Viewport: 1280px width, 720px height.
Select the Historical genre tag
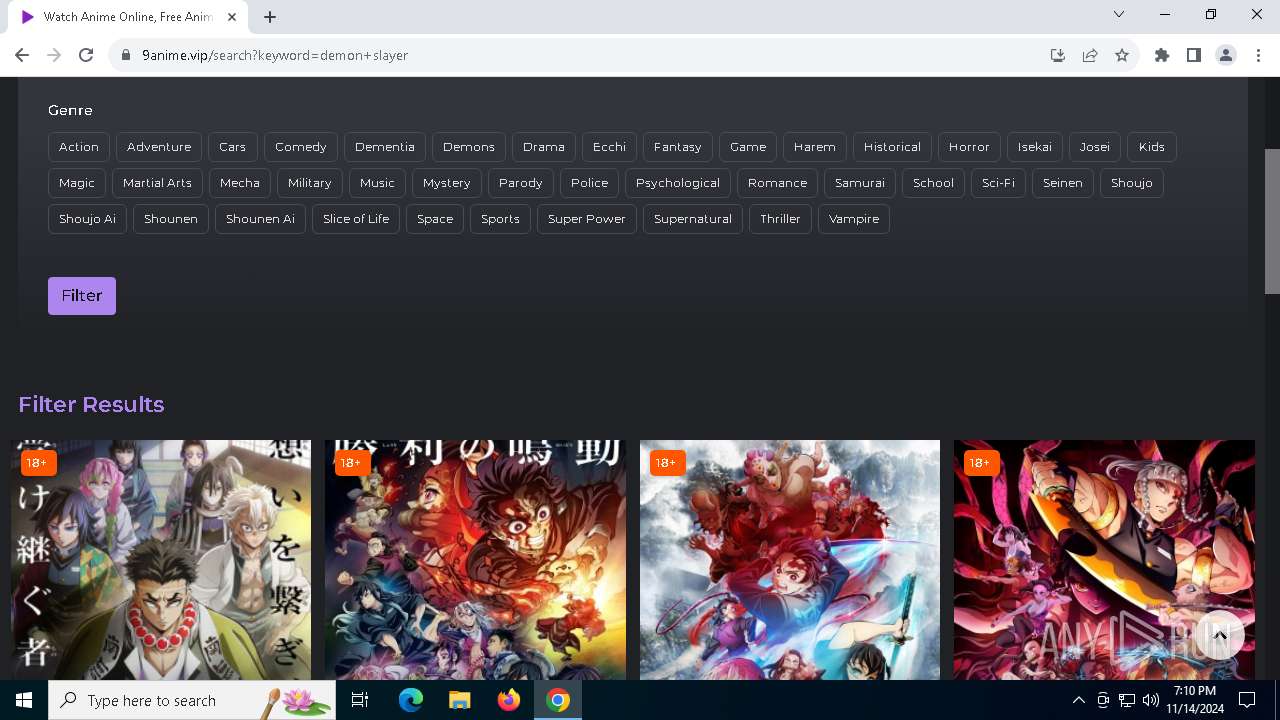pos(892,147)
